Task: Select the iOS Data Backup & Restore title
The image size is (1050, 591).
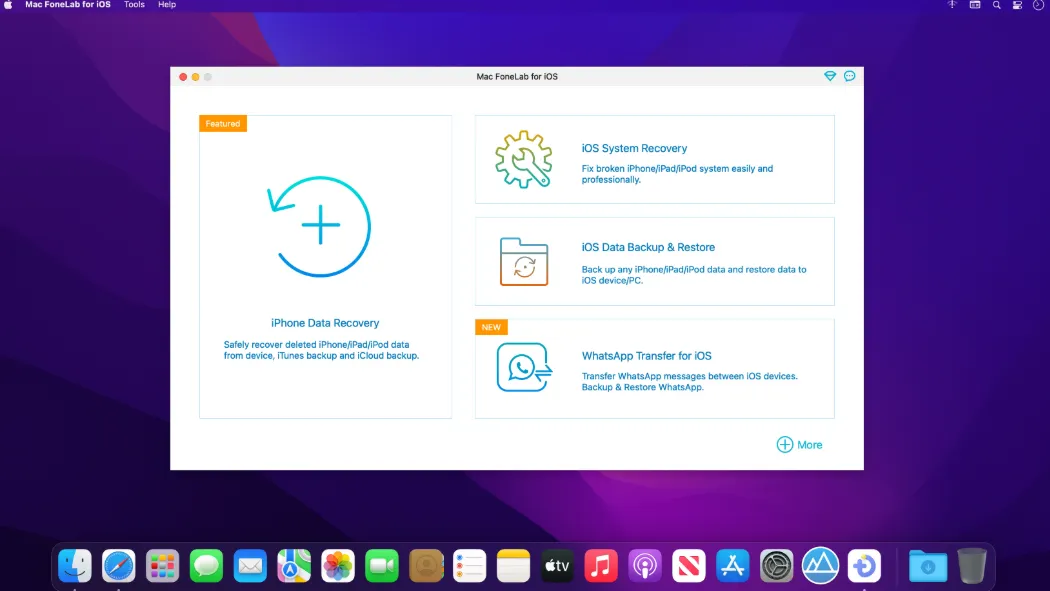Action: pos(648,247)
